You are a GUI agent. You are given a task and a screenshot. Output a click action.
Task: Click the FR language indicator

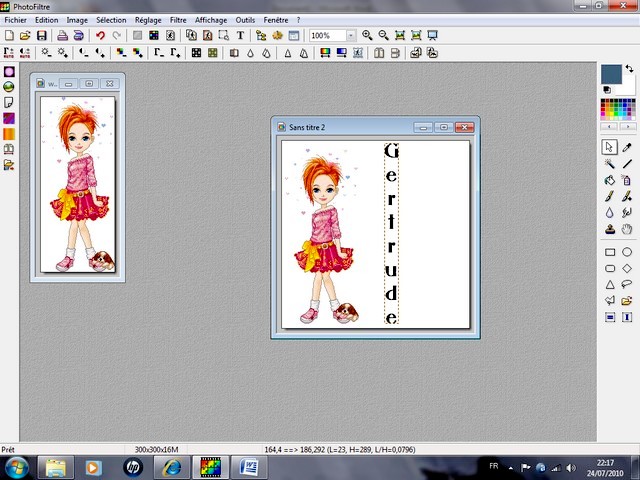point(493,466)
